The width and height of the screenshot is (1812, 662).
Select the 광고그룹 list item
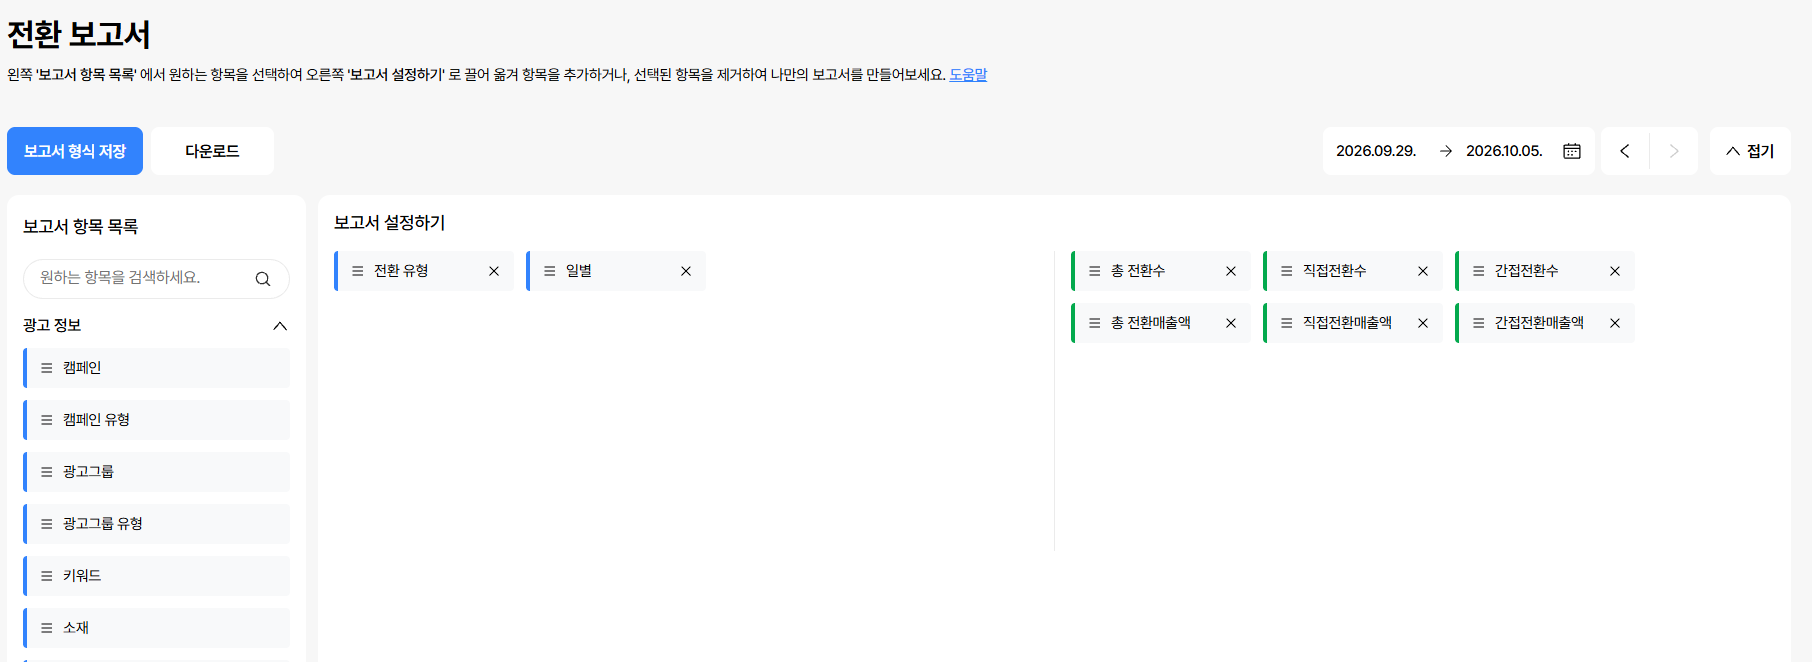(156, 472)
